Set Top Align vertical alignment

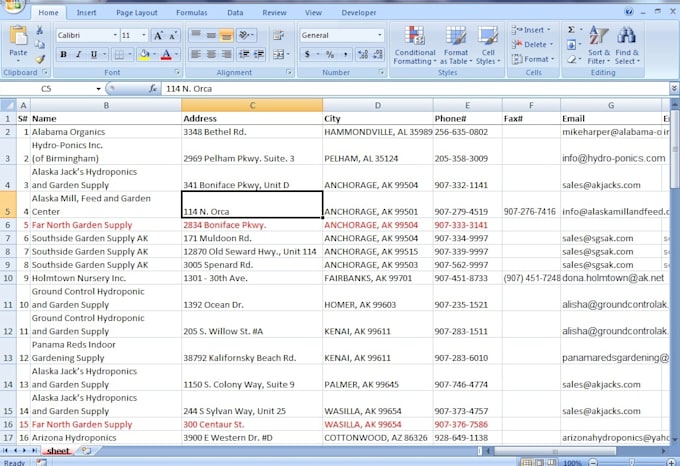tap(196, 35)
